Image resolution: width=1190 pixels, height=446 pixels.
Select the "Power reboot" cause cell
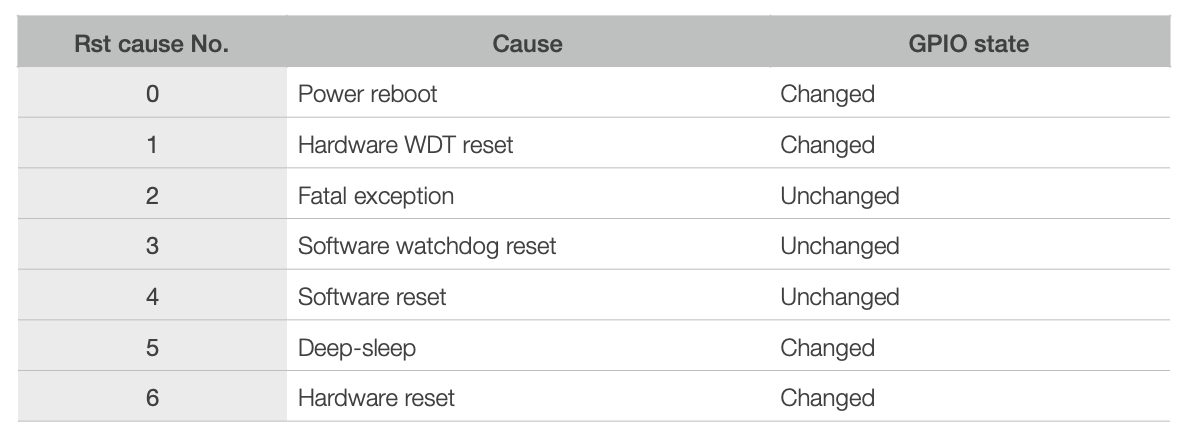pyautogui.click(x=368, y=95)
